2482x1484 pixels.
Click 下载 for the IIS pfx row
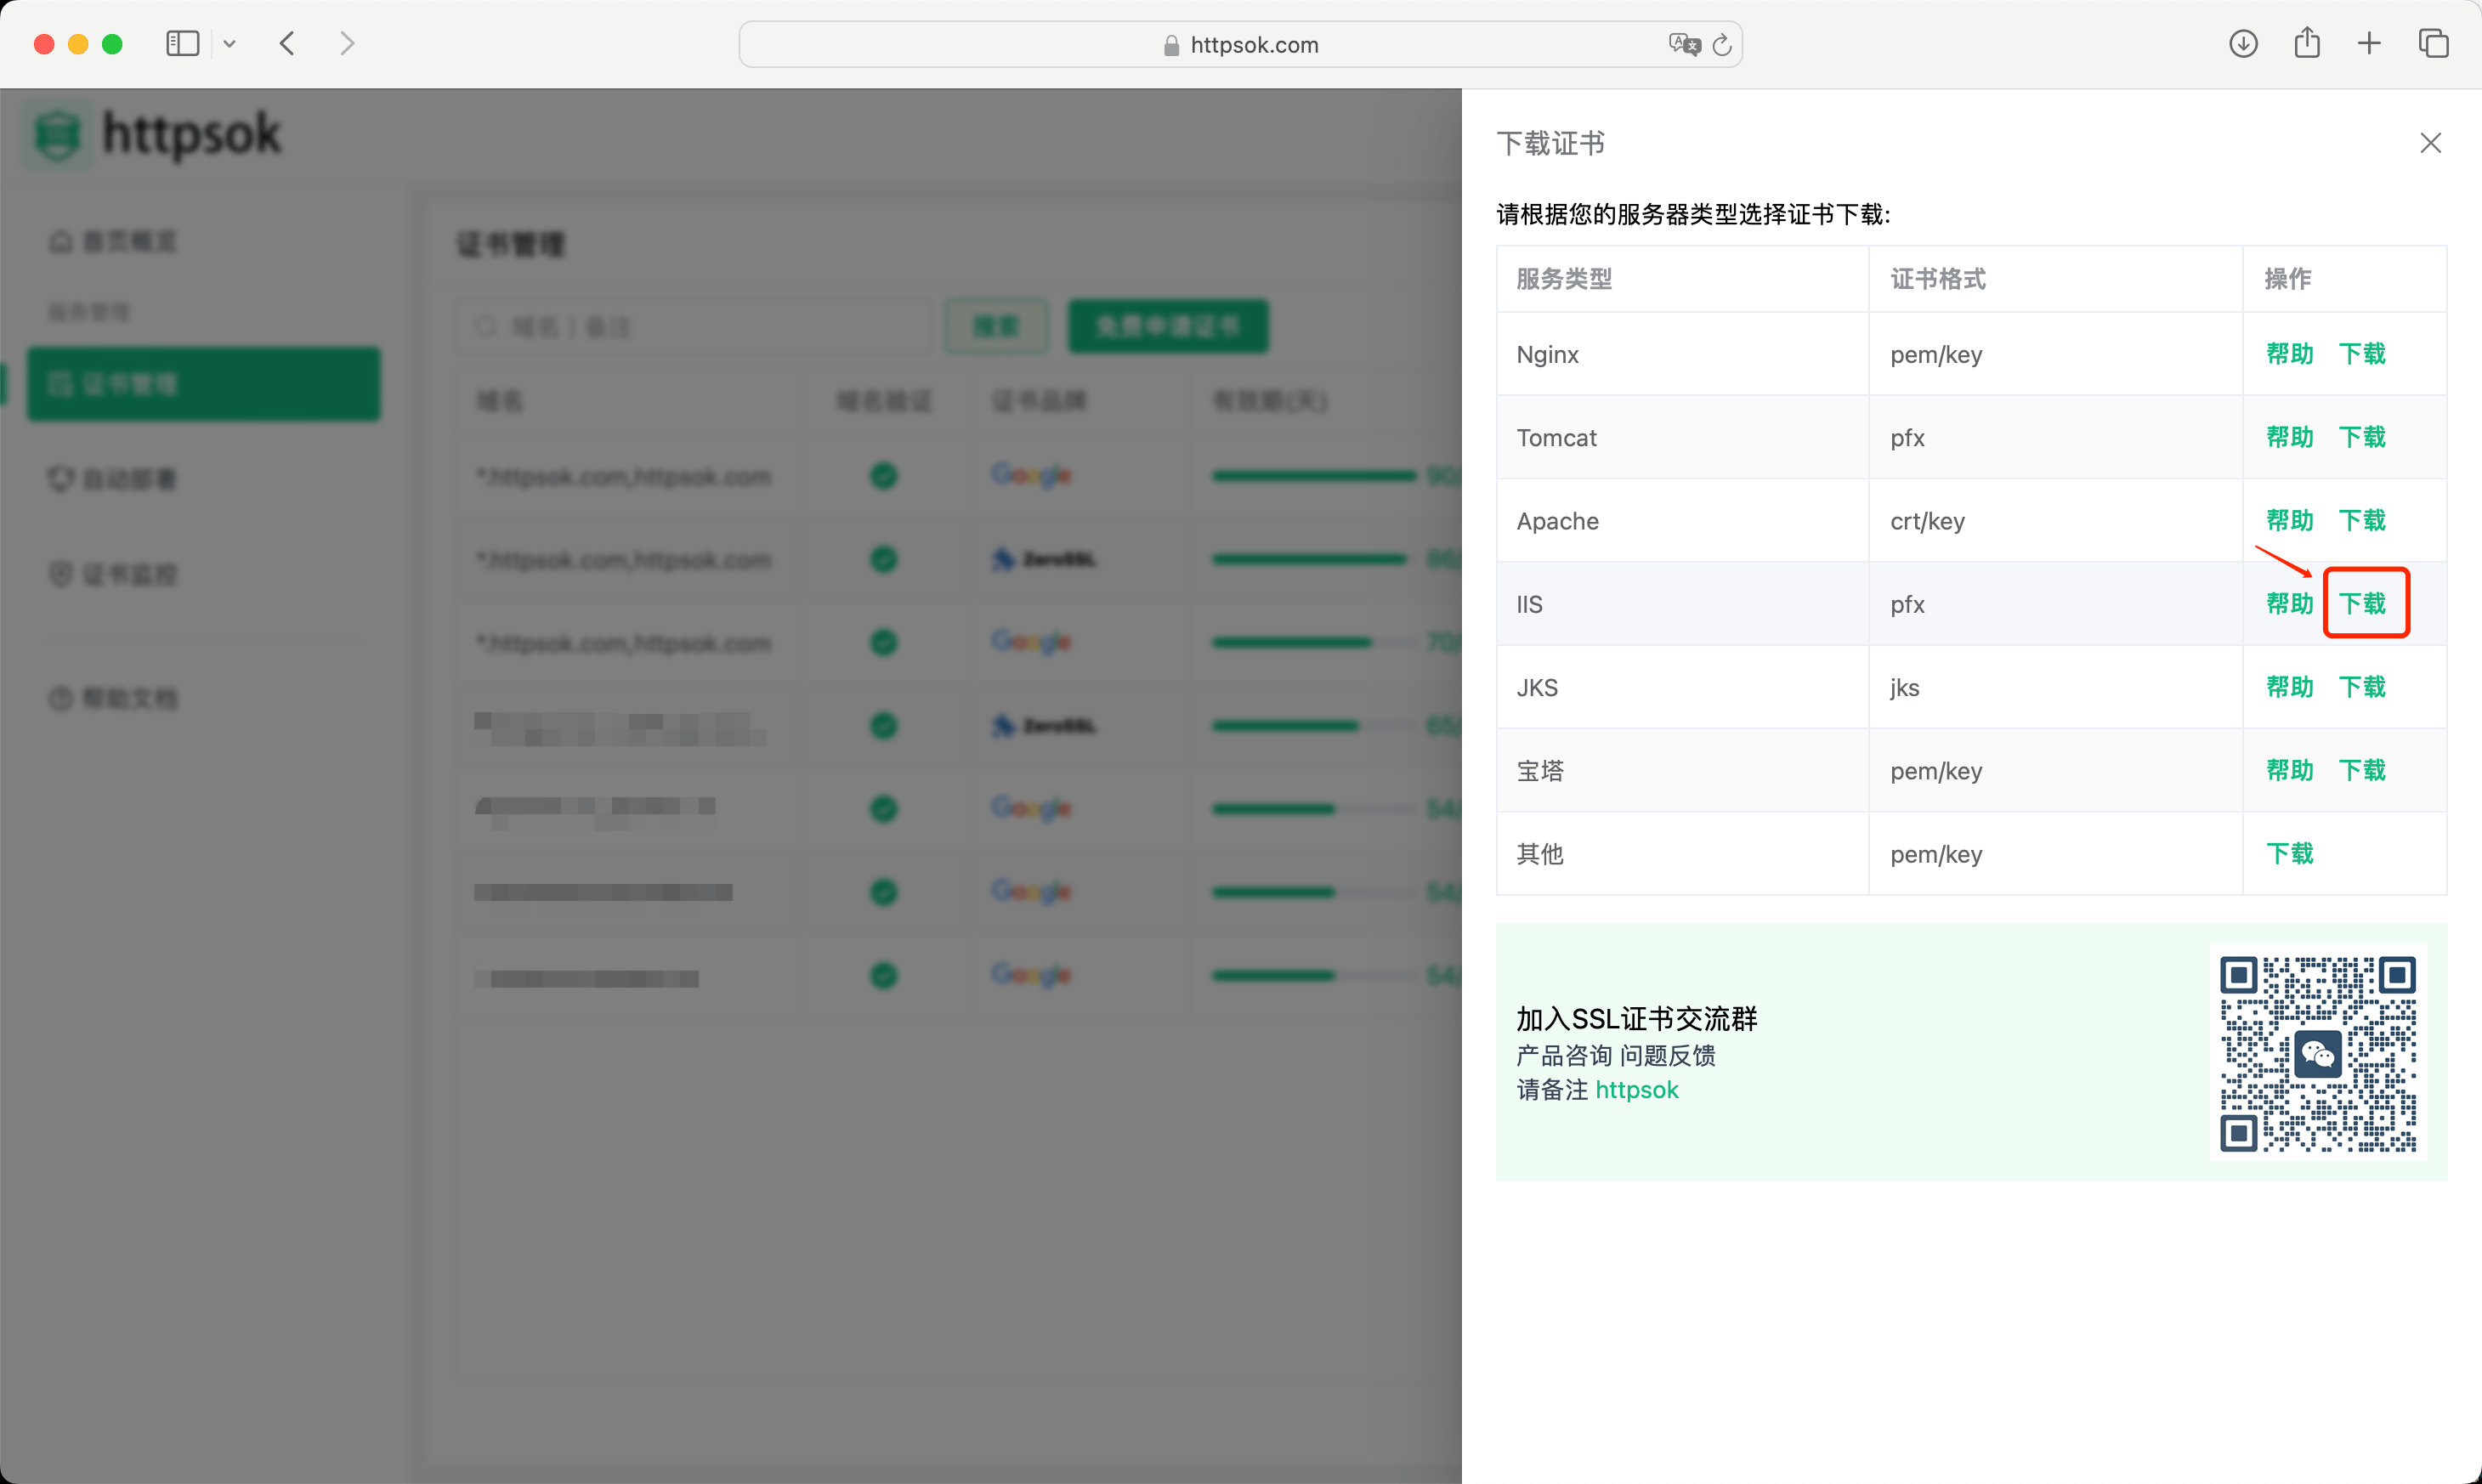2362,603
